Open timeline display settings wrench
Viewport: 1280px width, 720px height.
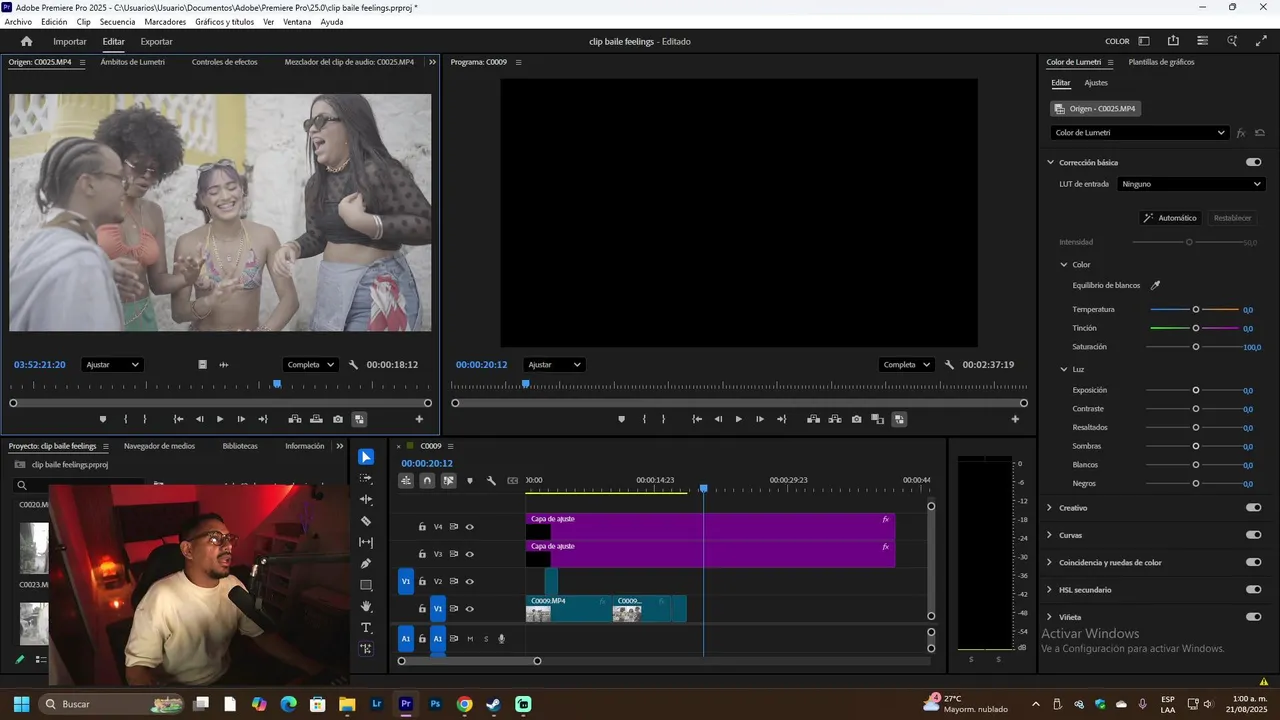tap(491, 481)
